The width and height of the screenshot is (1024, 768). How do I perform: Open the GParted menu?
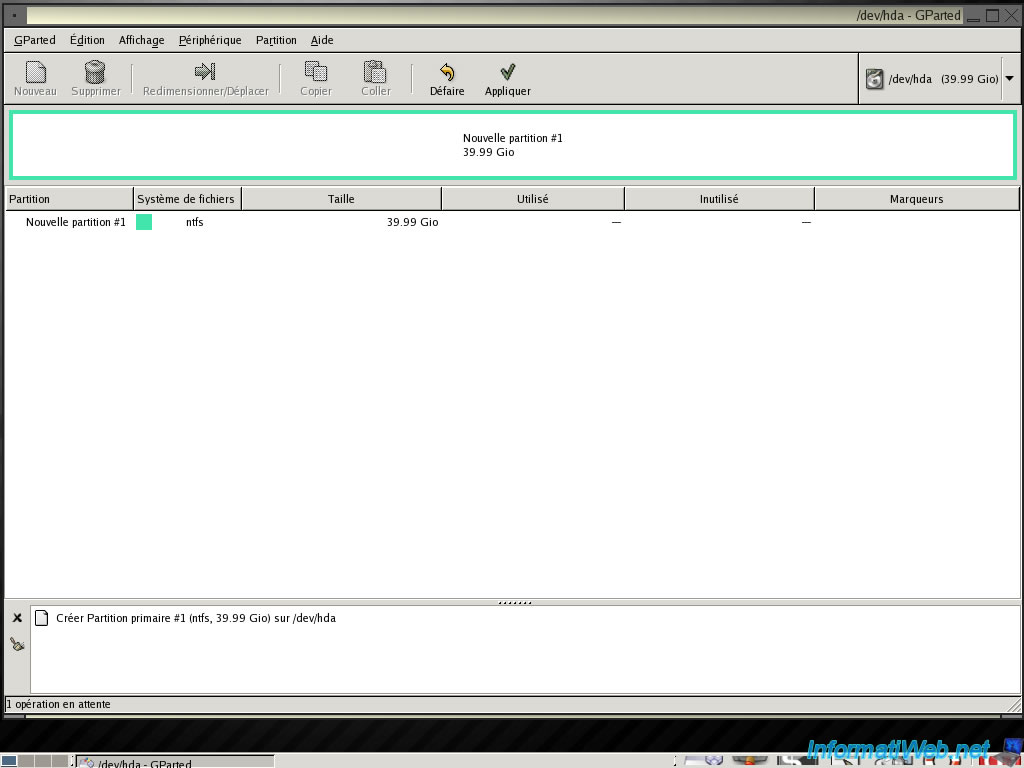click(35, 40)
